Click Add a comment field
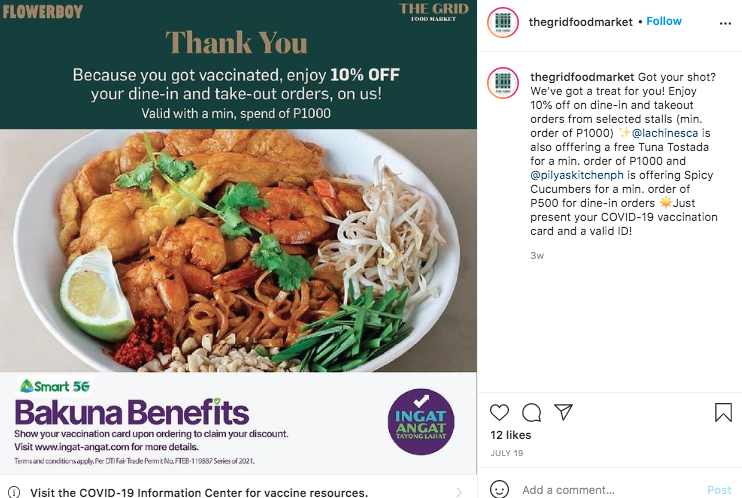The height and width of the screenshot is (498, 742). click(x=610, y=490)
